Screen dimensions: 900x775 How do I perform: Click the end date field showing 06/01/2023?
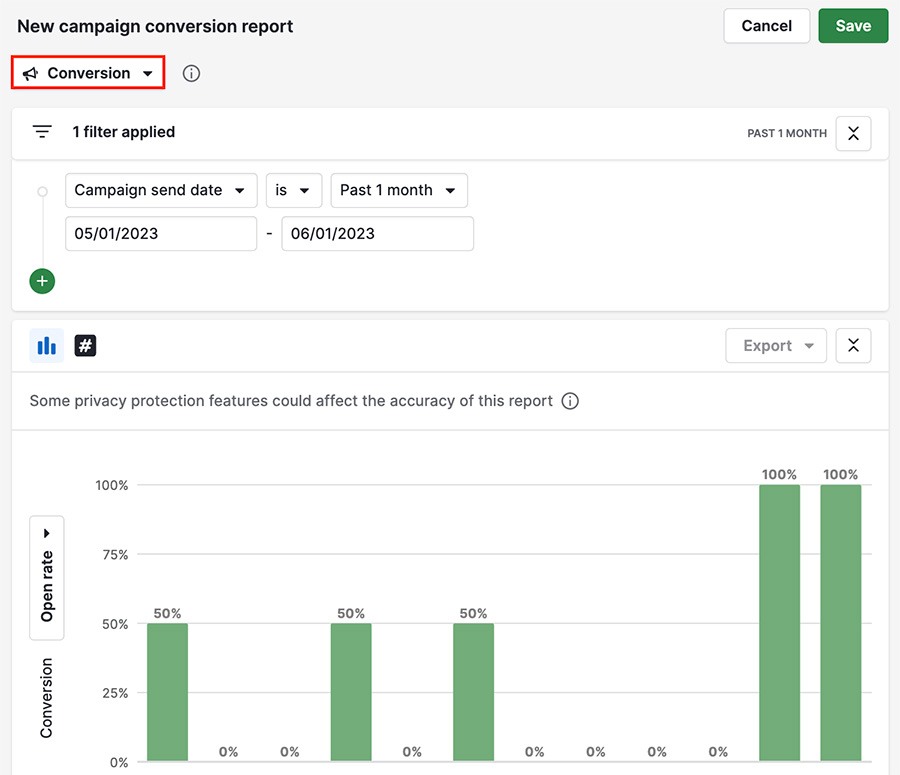(x=377, y=233)
